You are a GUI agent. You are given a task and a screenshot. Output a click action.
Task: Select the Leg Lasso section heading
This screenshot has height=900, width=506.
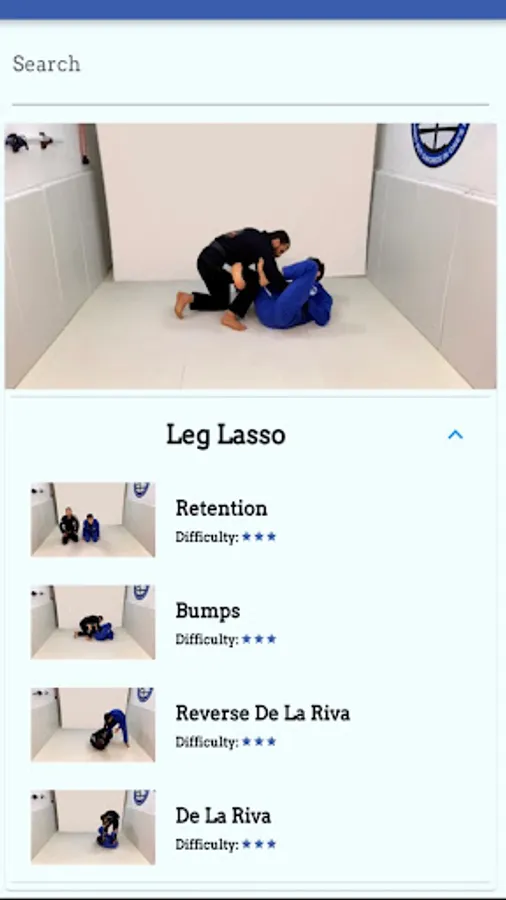coord(225,435)
